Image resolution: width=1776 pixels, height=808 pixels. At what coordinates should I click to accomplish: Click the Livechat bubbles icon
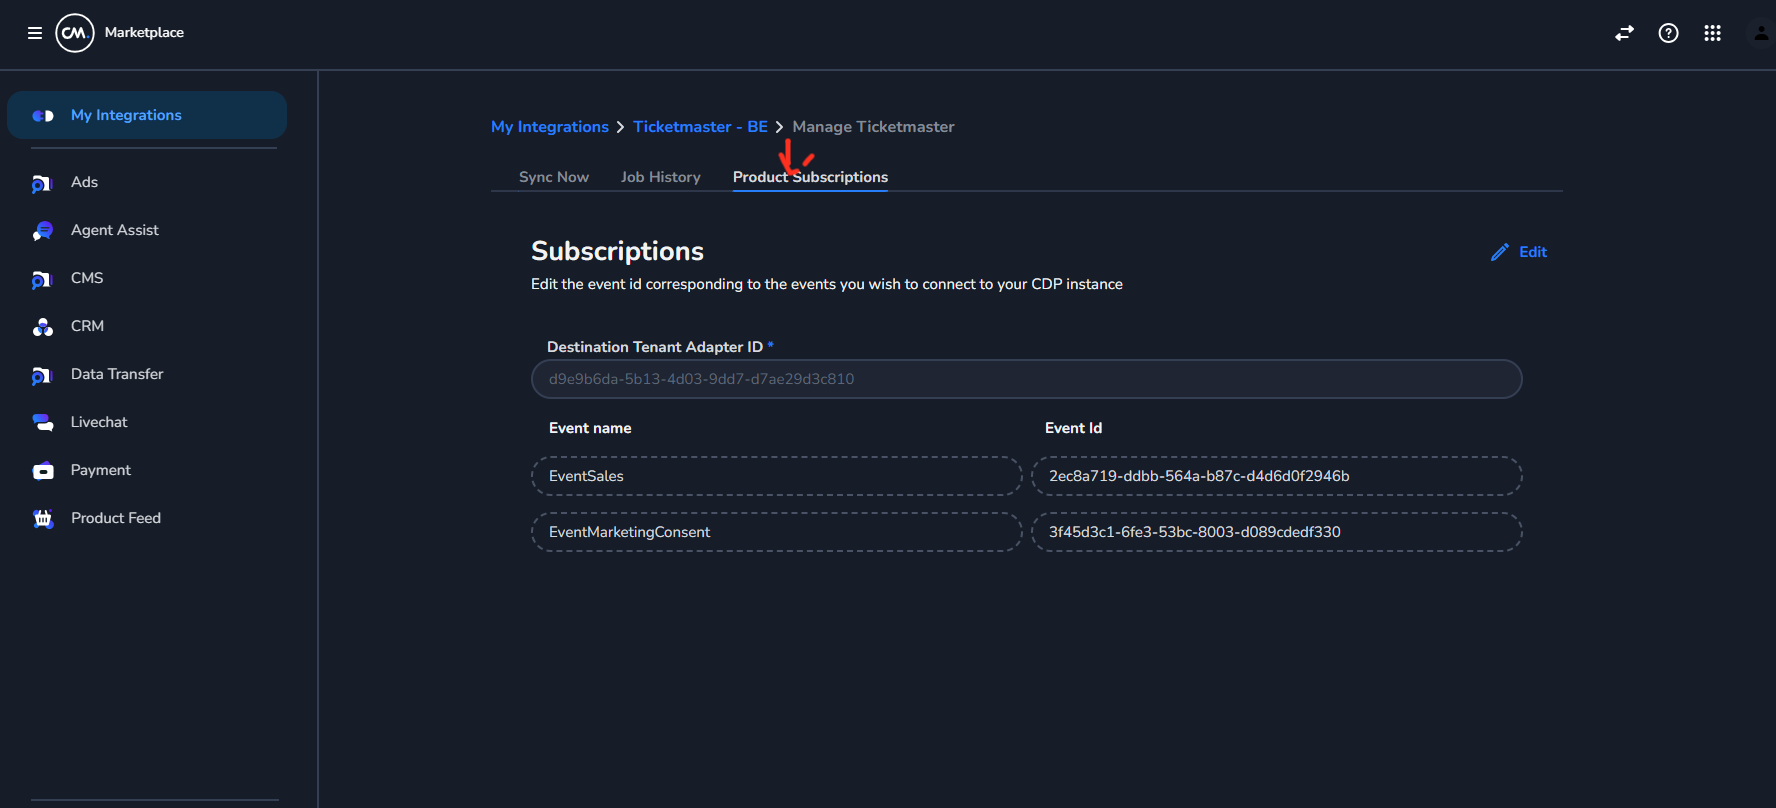(x=42, y=423)
